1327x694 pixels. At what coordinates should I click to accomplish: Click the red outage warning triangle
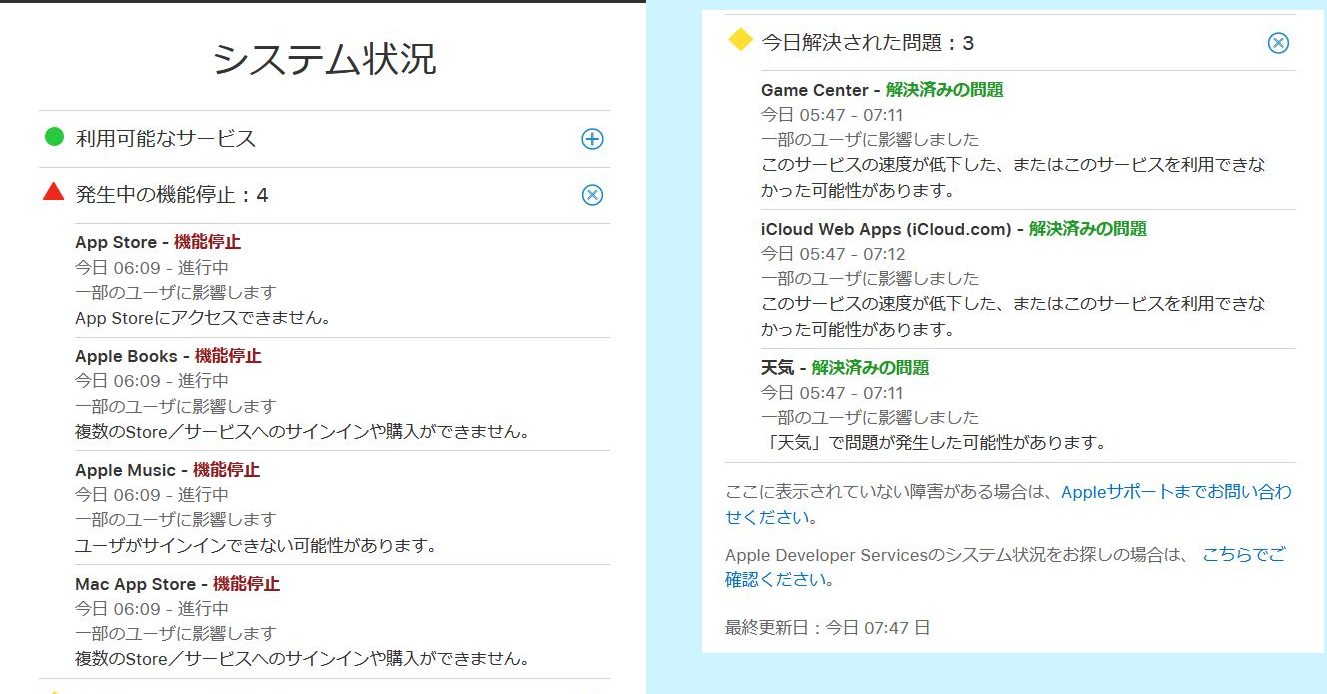[54, 192]
